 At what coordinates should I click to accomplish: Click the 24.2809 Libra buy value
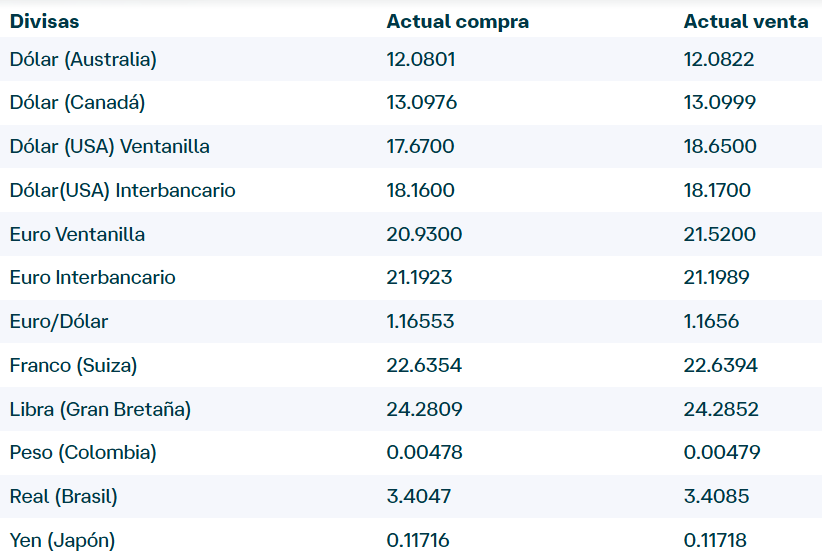pos(424,409)
